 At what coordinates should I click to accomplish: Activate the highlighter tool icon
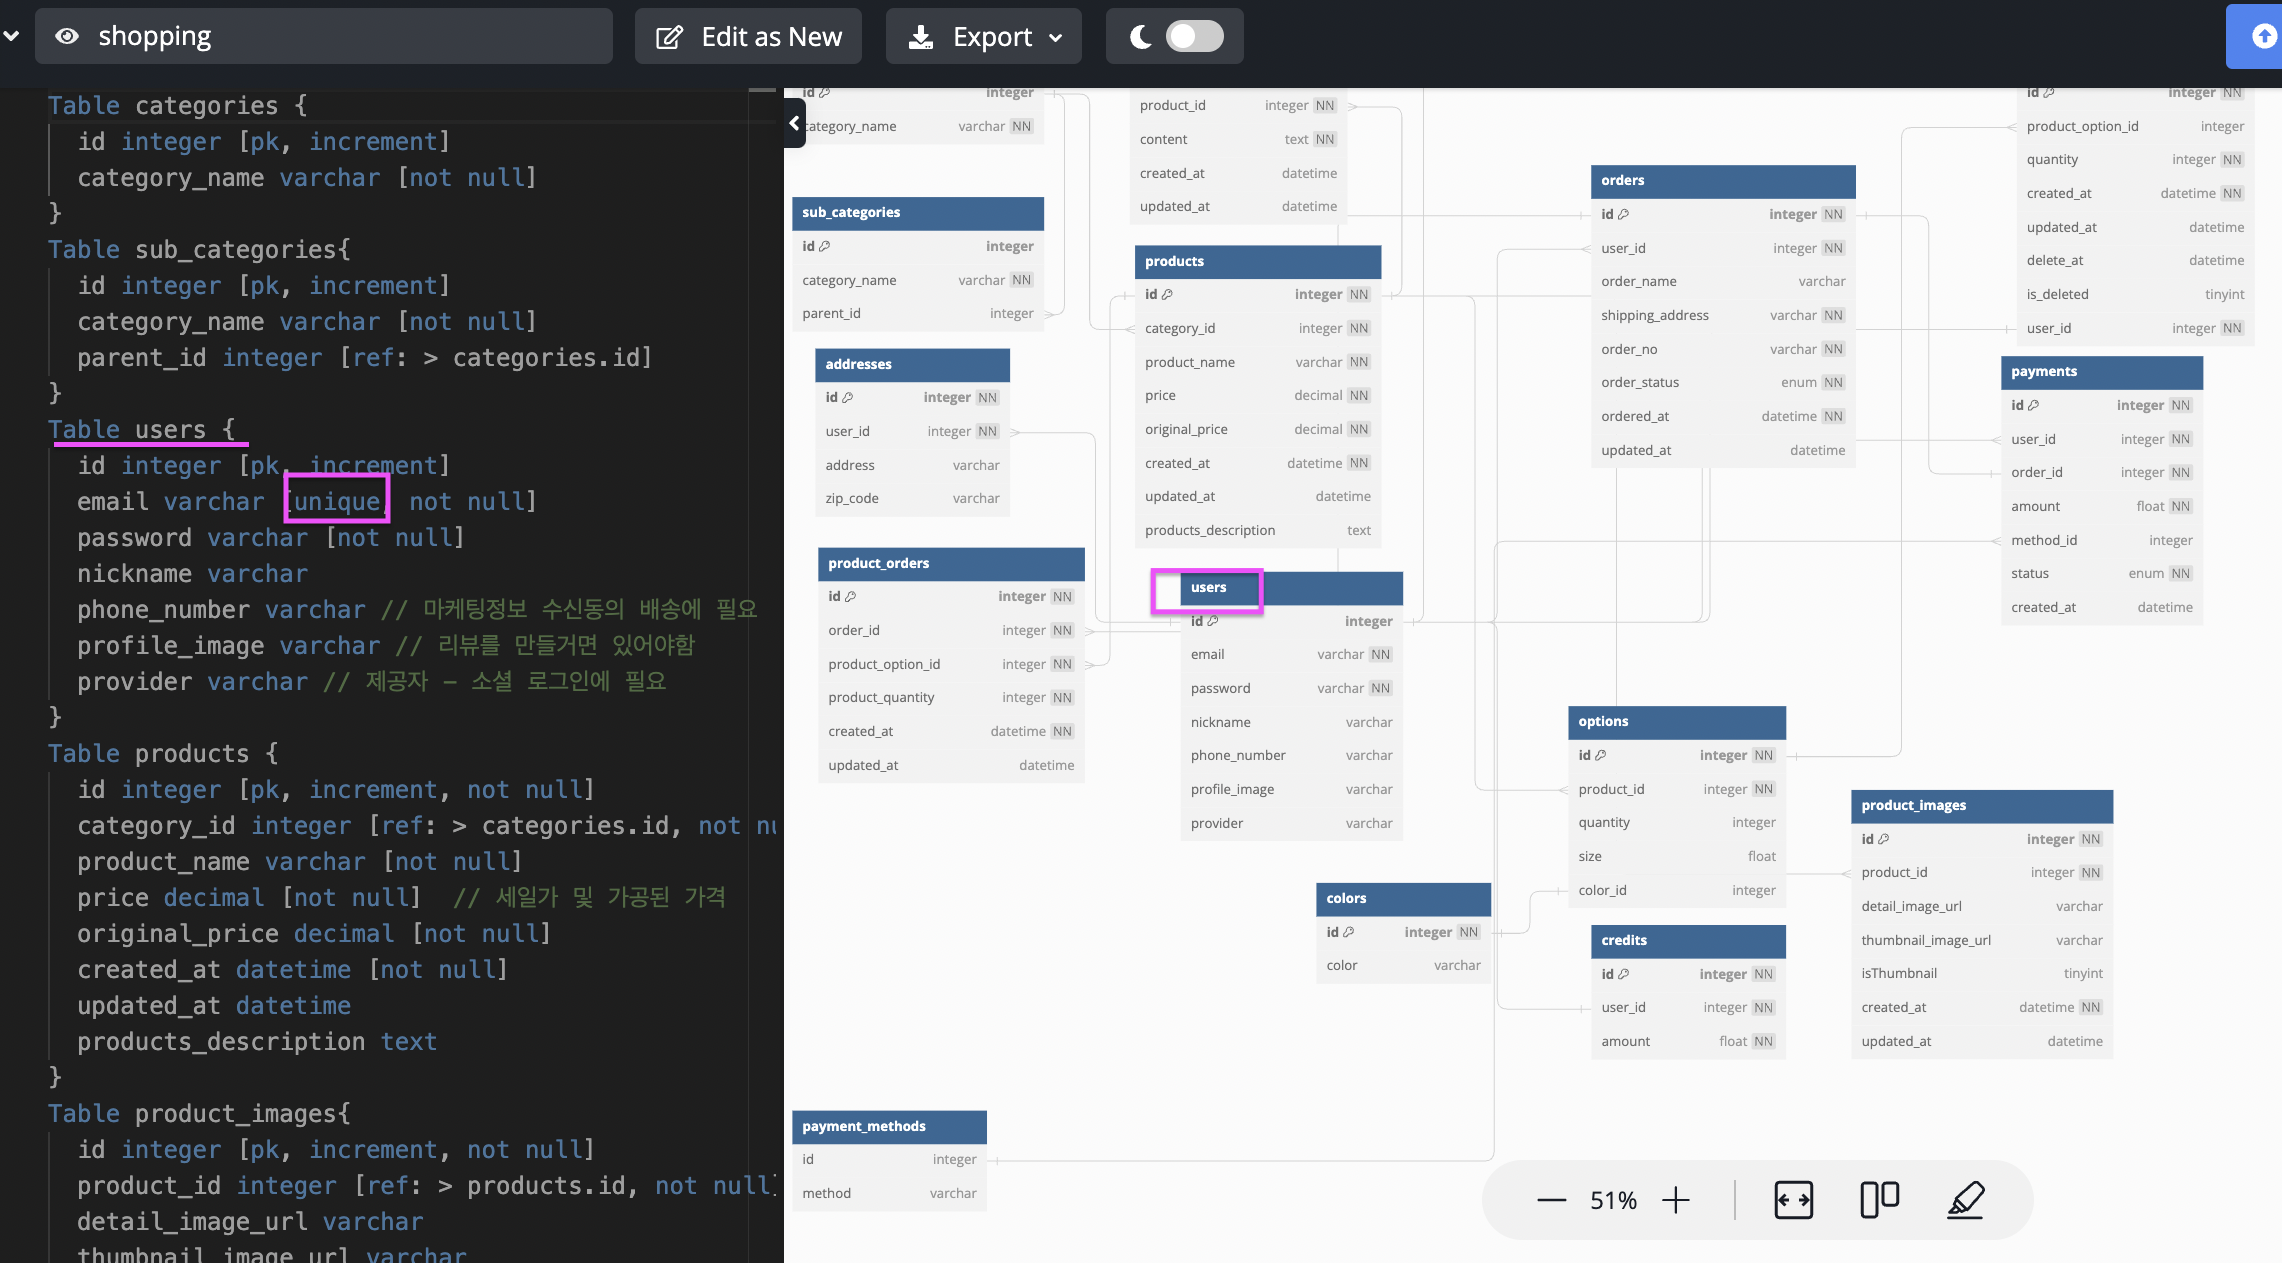coord(1965,1200)
